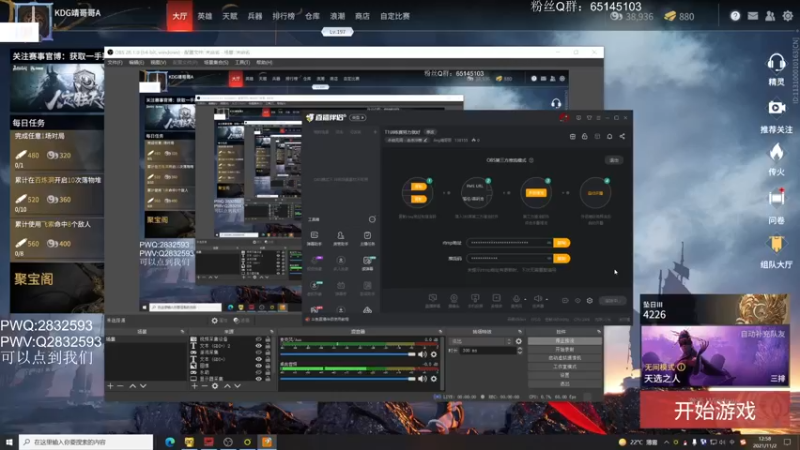
Task: Click the speaker volume icon in streaming assistant bottom bar
Action: [538, 298]
